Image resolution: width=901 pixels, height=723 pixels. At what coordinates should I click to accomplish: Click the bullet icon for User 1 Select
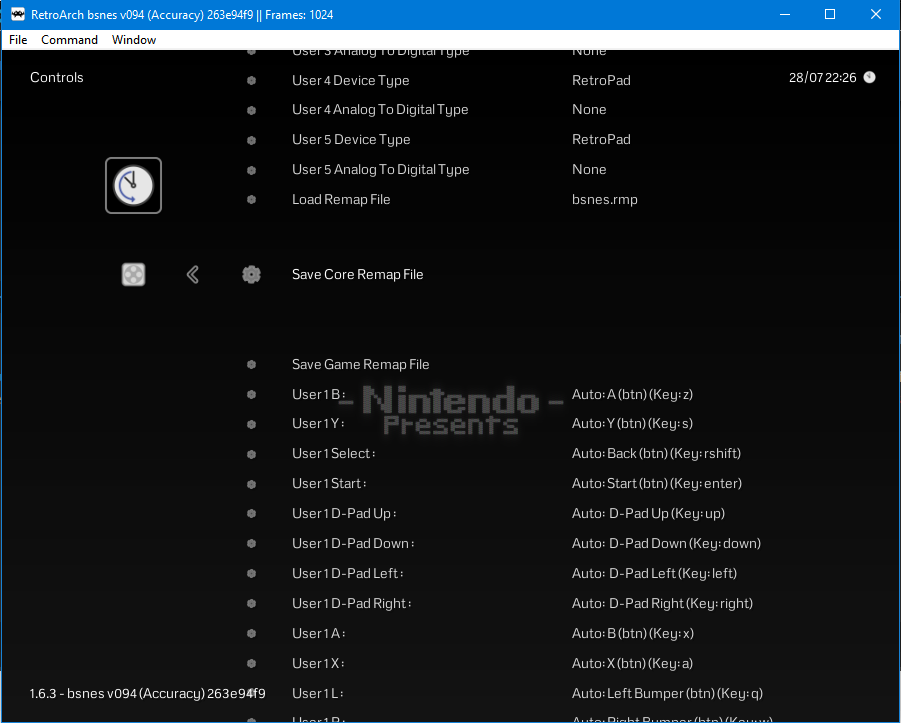pyautogui.click(x=251, y=454)
